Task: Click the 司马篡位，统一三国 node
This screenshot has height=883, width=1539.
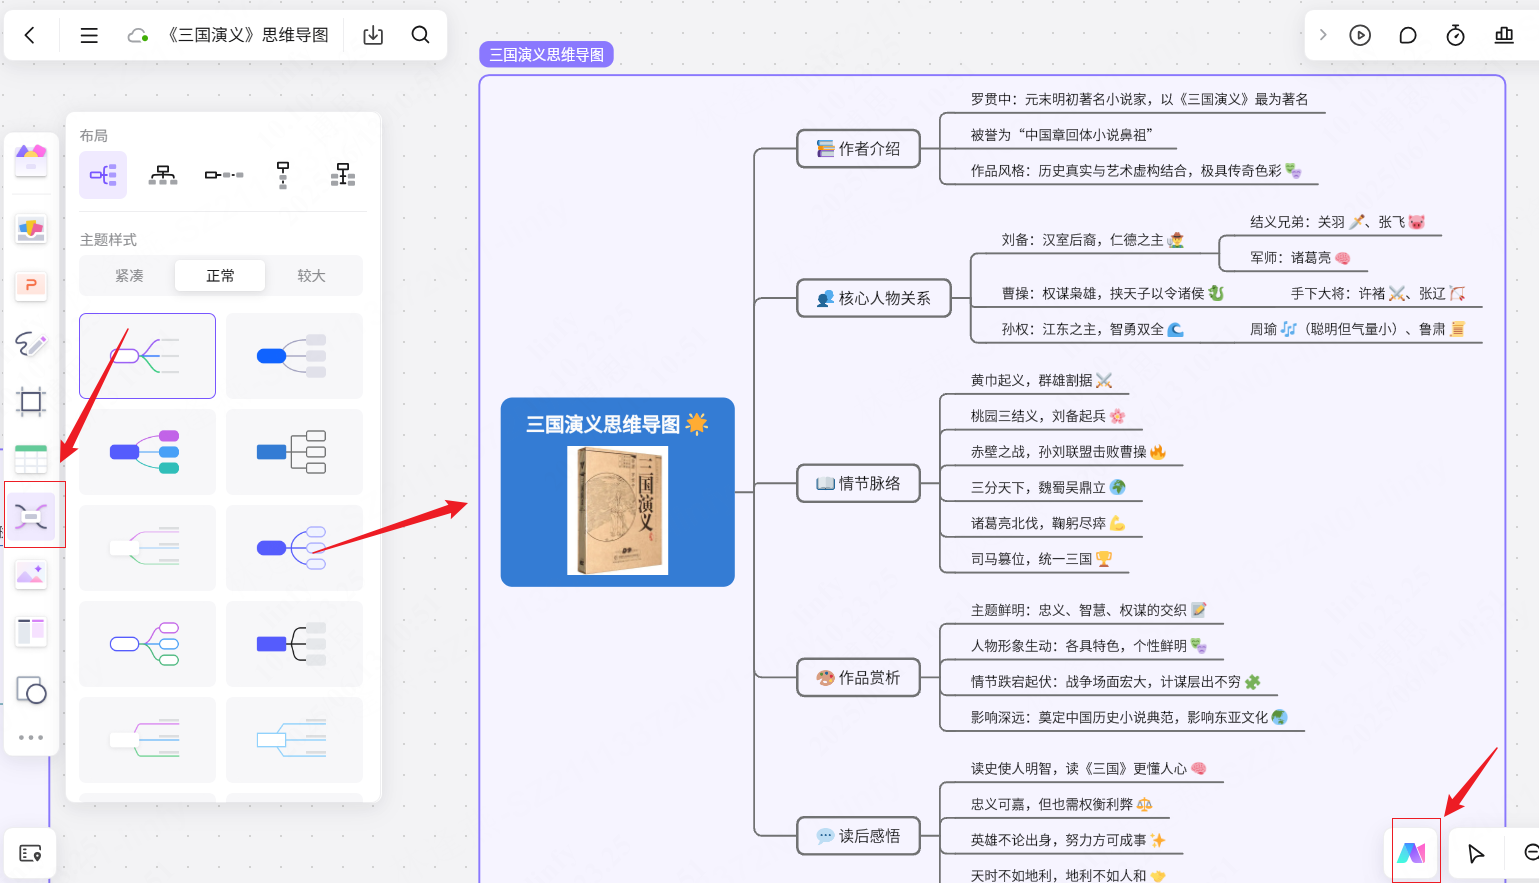Action: tap(1041, 559)
